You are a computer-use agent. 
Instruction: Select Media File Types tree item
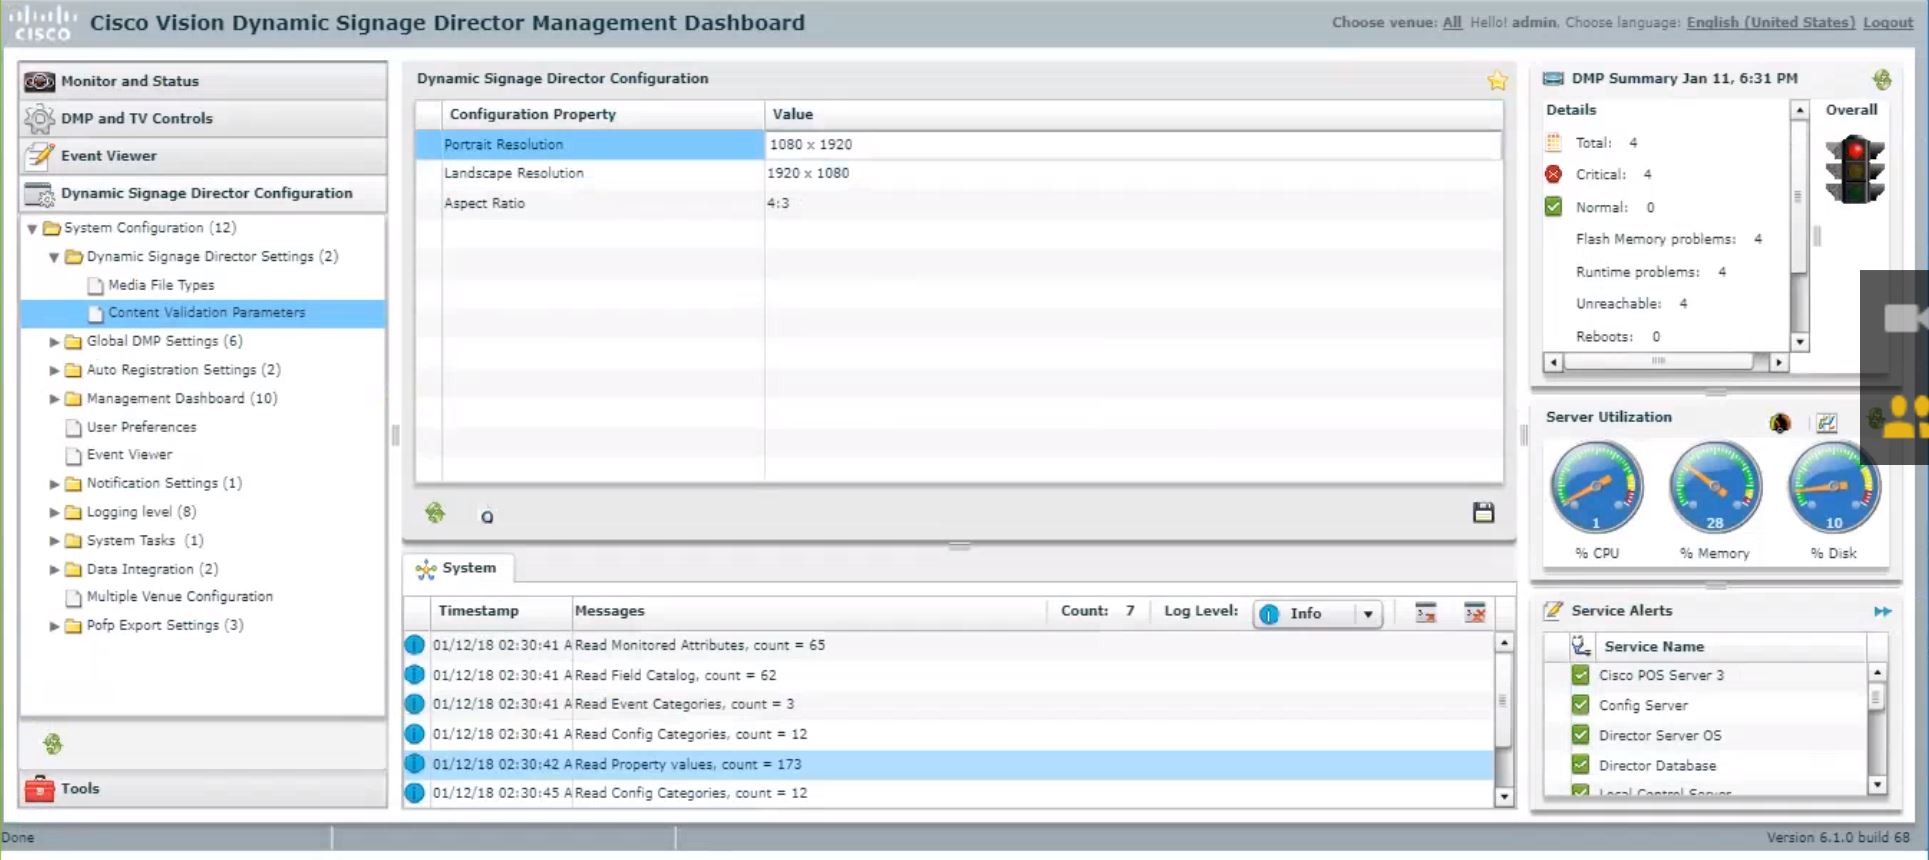[x=161, y=285]
